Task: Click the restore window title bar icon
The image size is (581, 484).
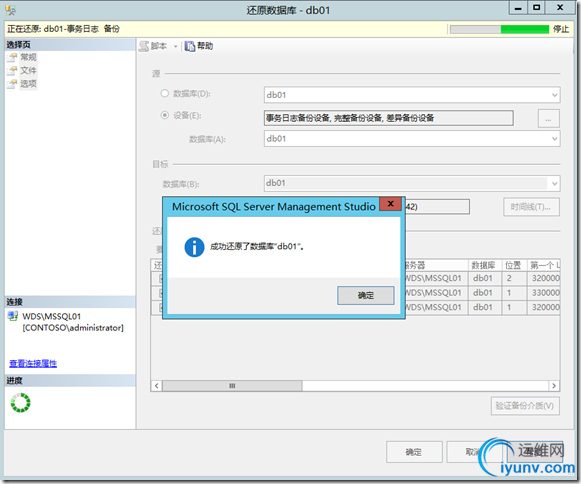Action: pyautogui.click(x=10, y=10)
